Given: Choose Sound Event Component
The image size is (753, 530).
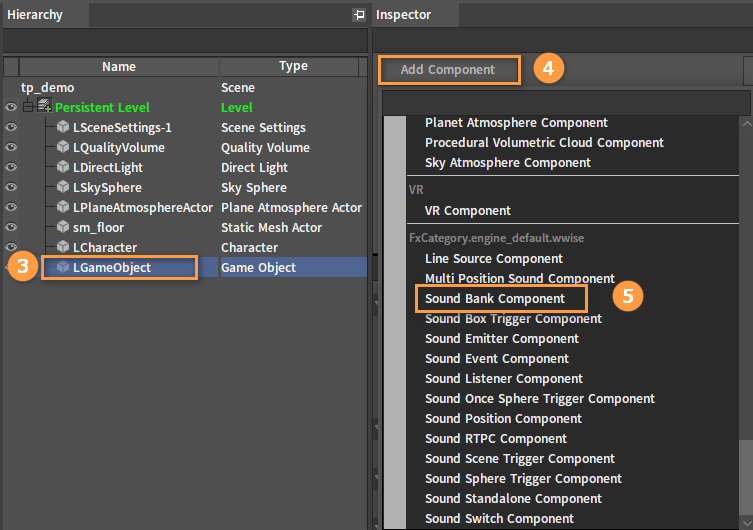Looking at the screenshot, I should [x=497, y=359].
